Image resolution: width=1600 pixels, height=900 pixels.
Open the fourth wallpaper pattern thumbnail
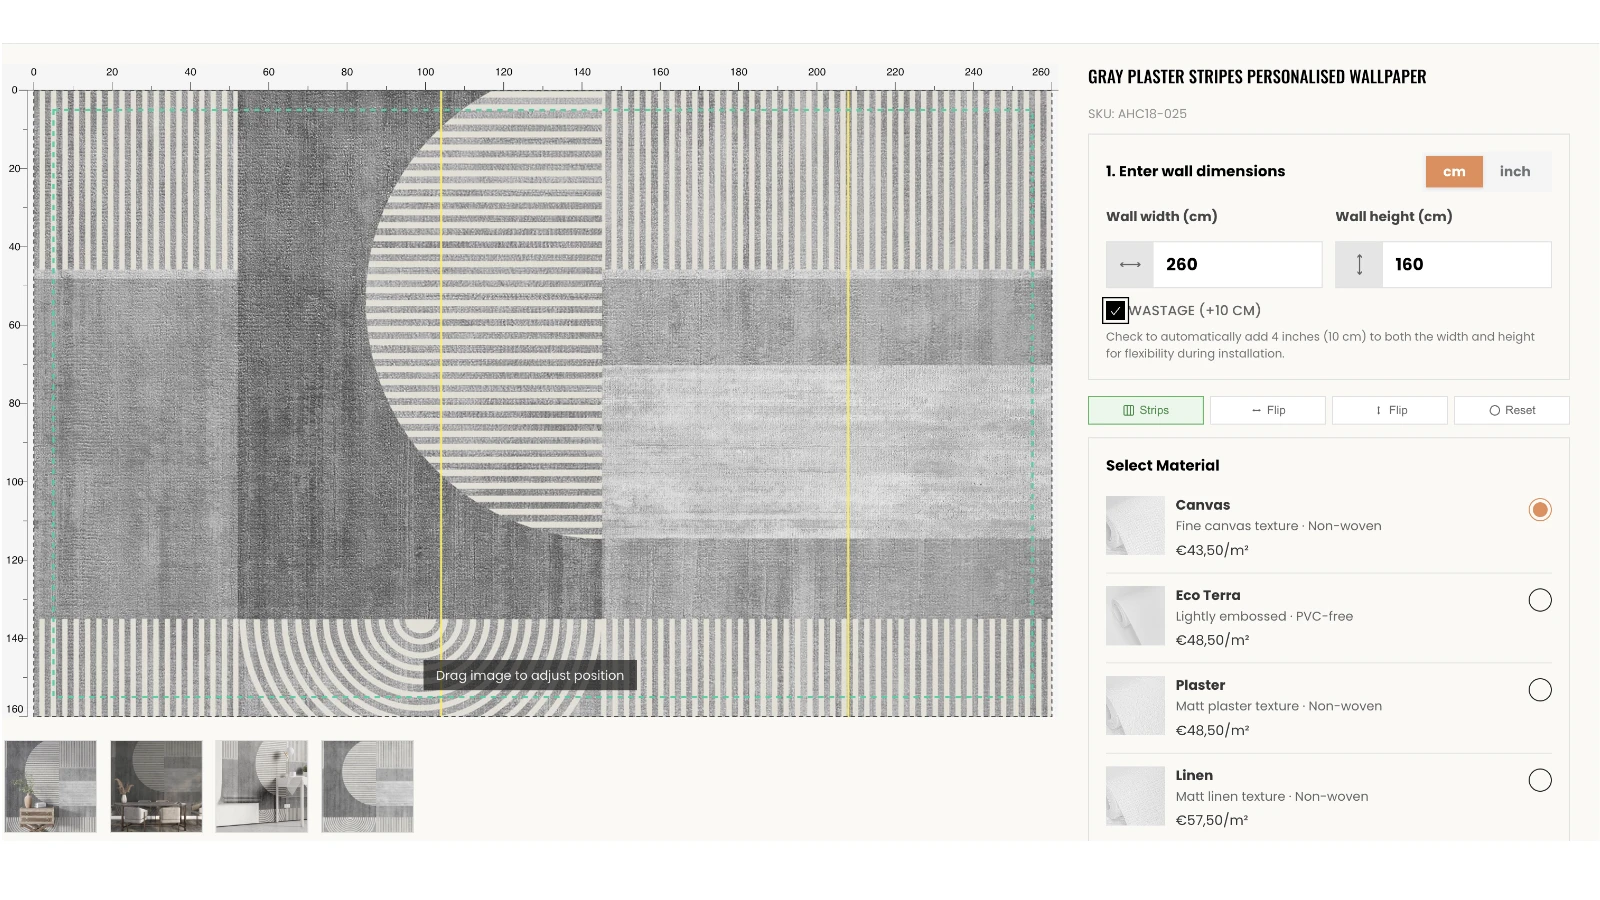coord(368,787)
